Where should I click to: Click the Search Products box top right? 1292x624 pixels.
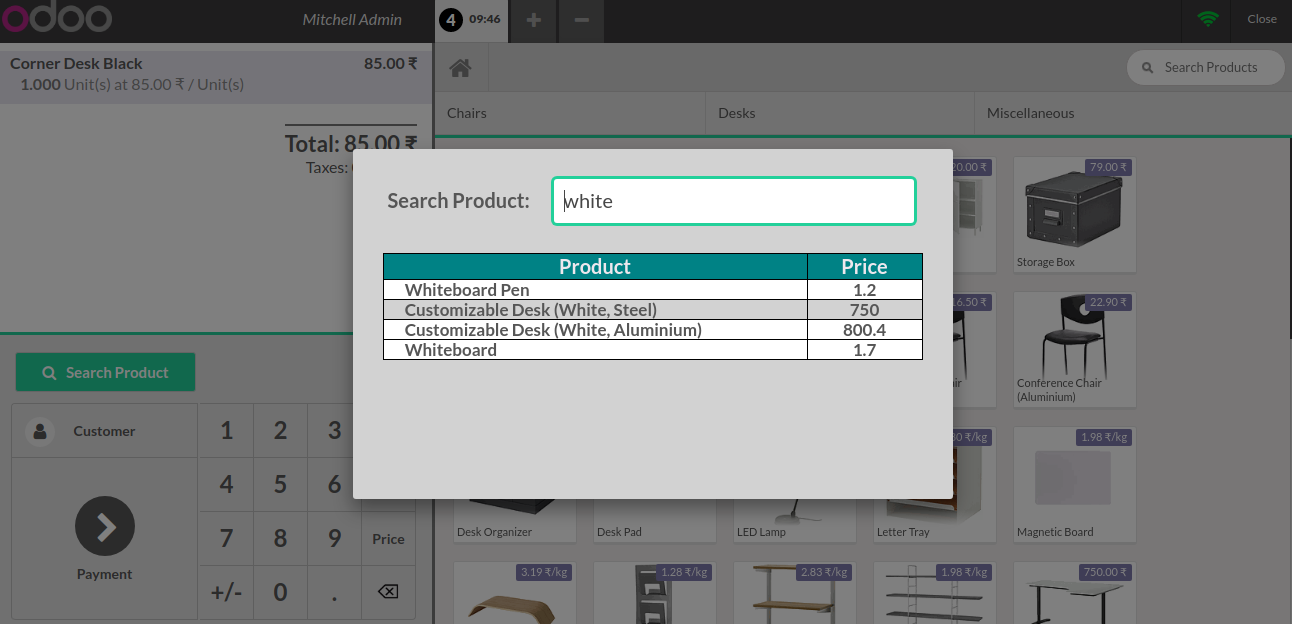1206,67
